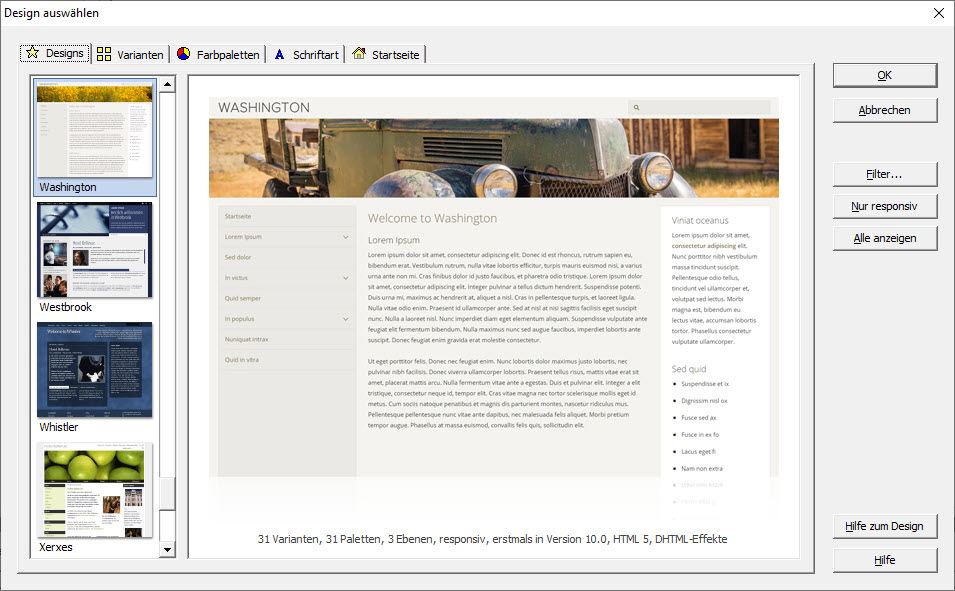Image resolution: width=955 pixels, height=591 pixels.
Task: Click the star icon on Designs tab
Action: click(32, 53)
